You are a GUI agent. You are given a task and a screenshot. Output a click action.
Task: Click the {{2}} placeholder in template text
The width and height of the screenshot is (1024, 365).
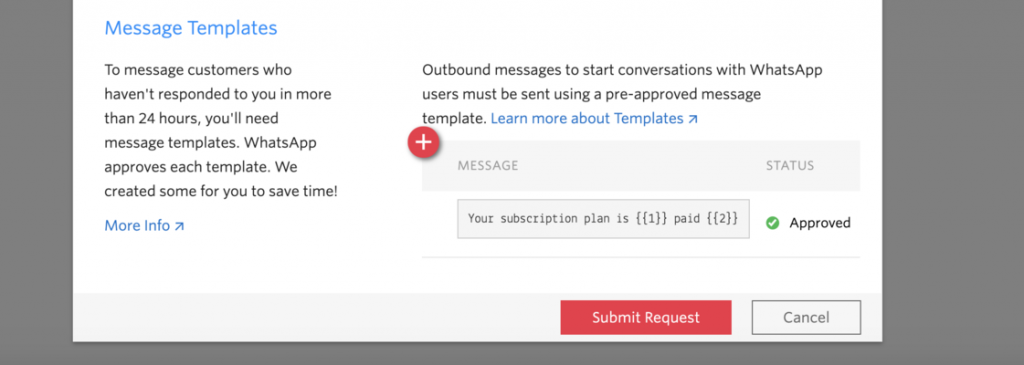[x=724, y=219]
